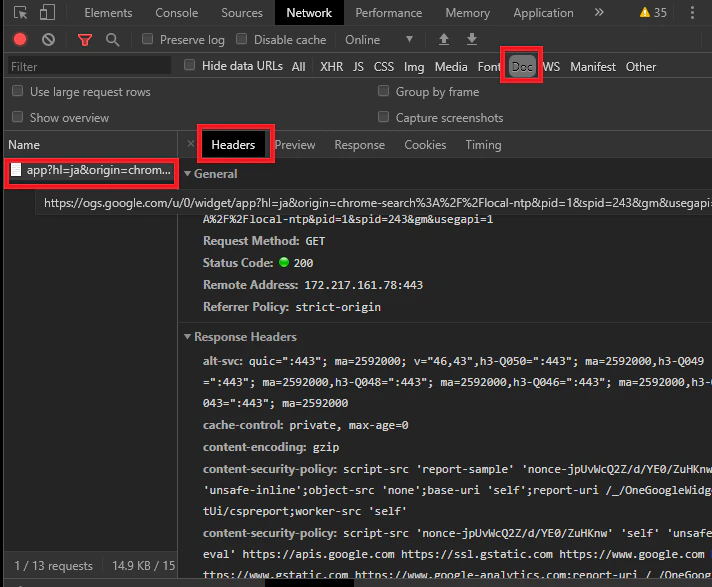Open the Sources panel tab
712x587 pixels.
242,13
